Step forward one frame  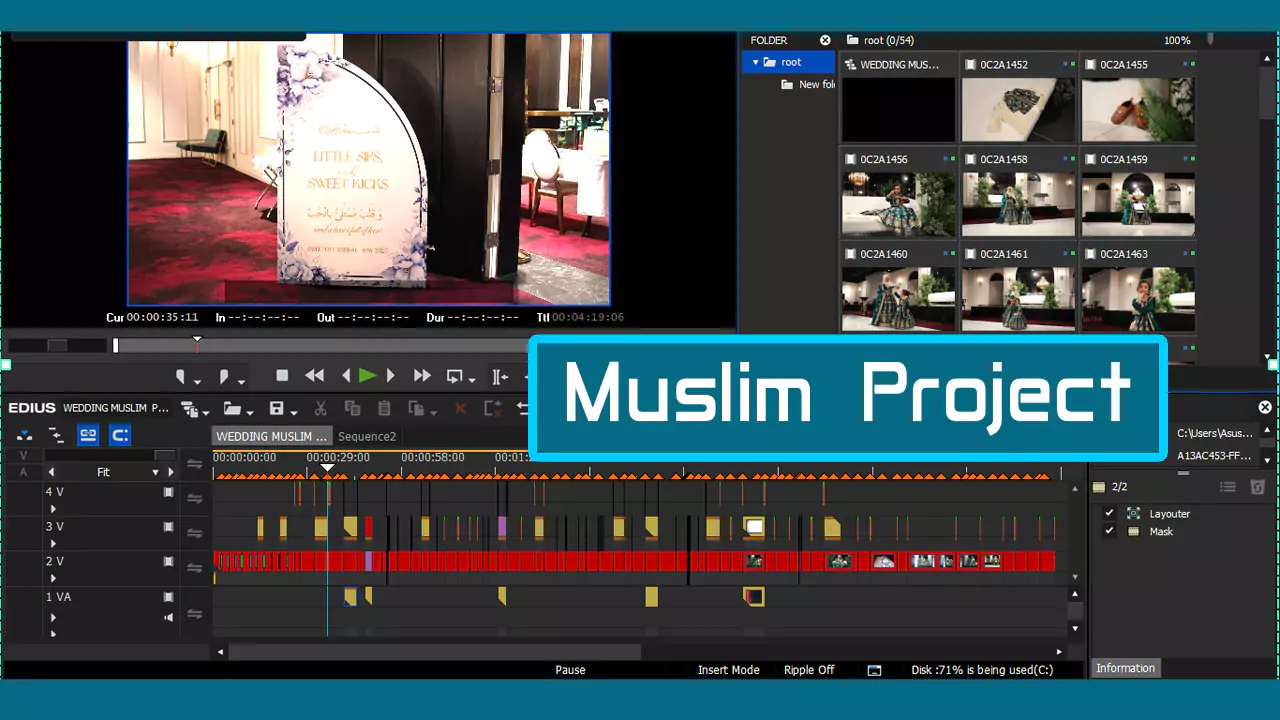pyautogui.click(x=391, y=376)
